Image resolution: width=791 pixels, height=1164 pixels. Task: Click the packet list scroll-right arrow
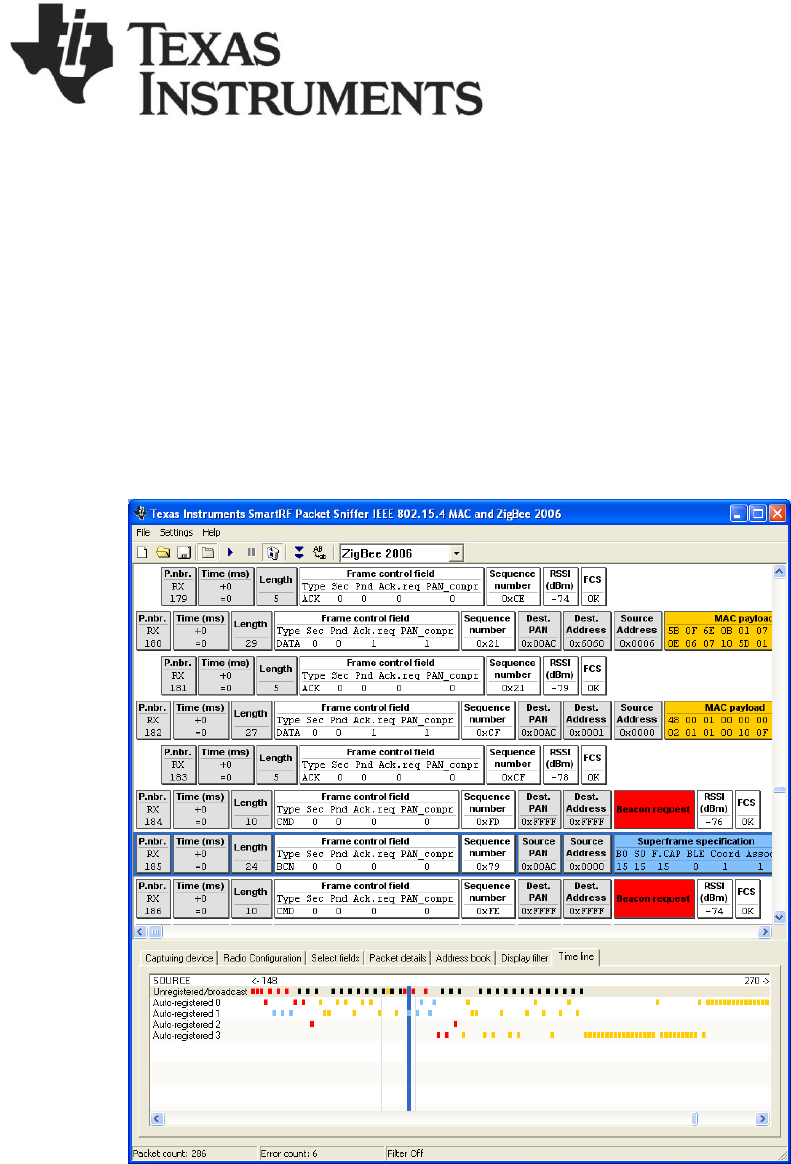tap(765, 932)
